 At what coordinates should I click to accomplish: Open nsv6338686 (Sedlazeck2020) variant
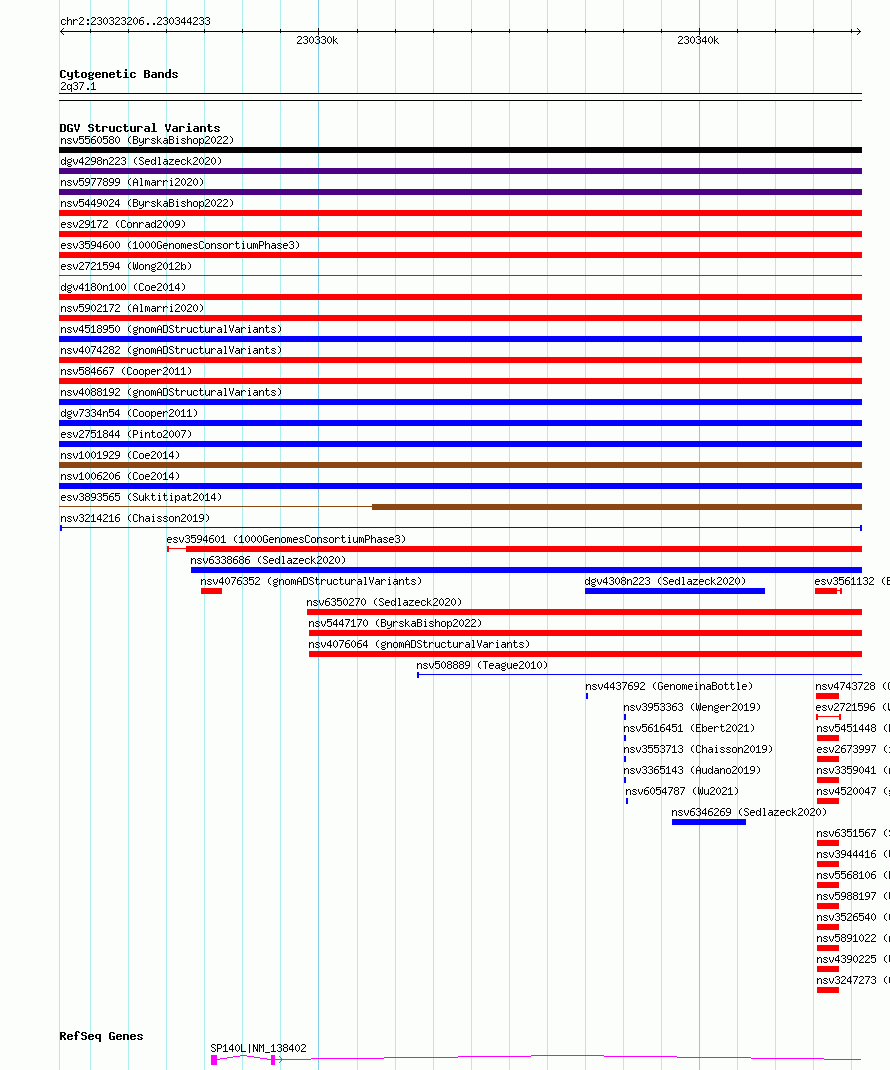click(268, 560)
